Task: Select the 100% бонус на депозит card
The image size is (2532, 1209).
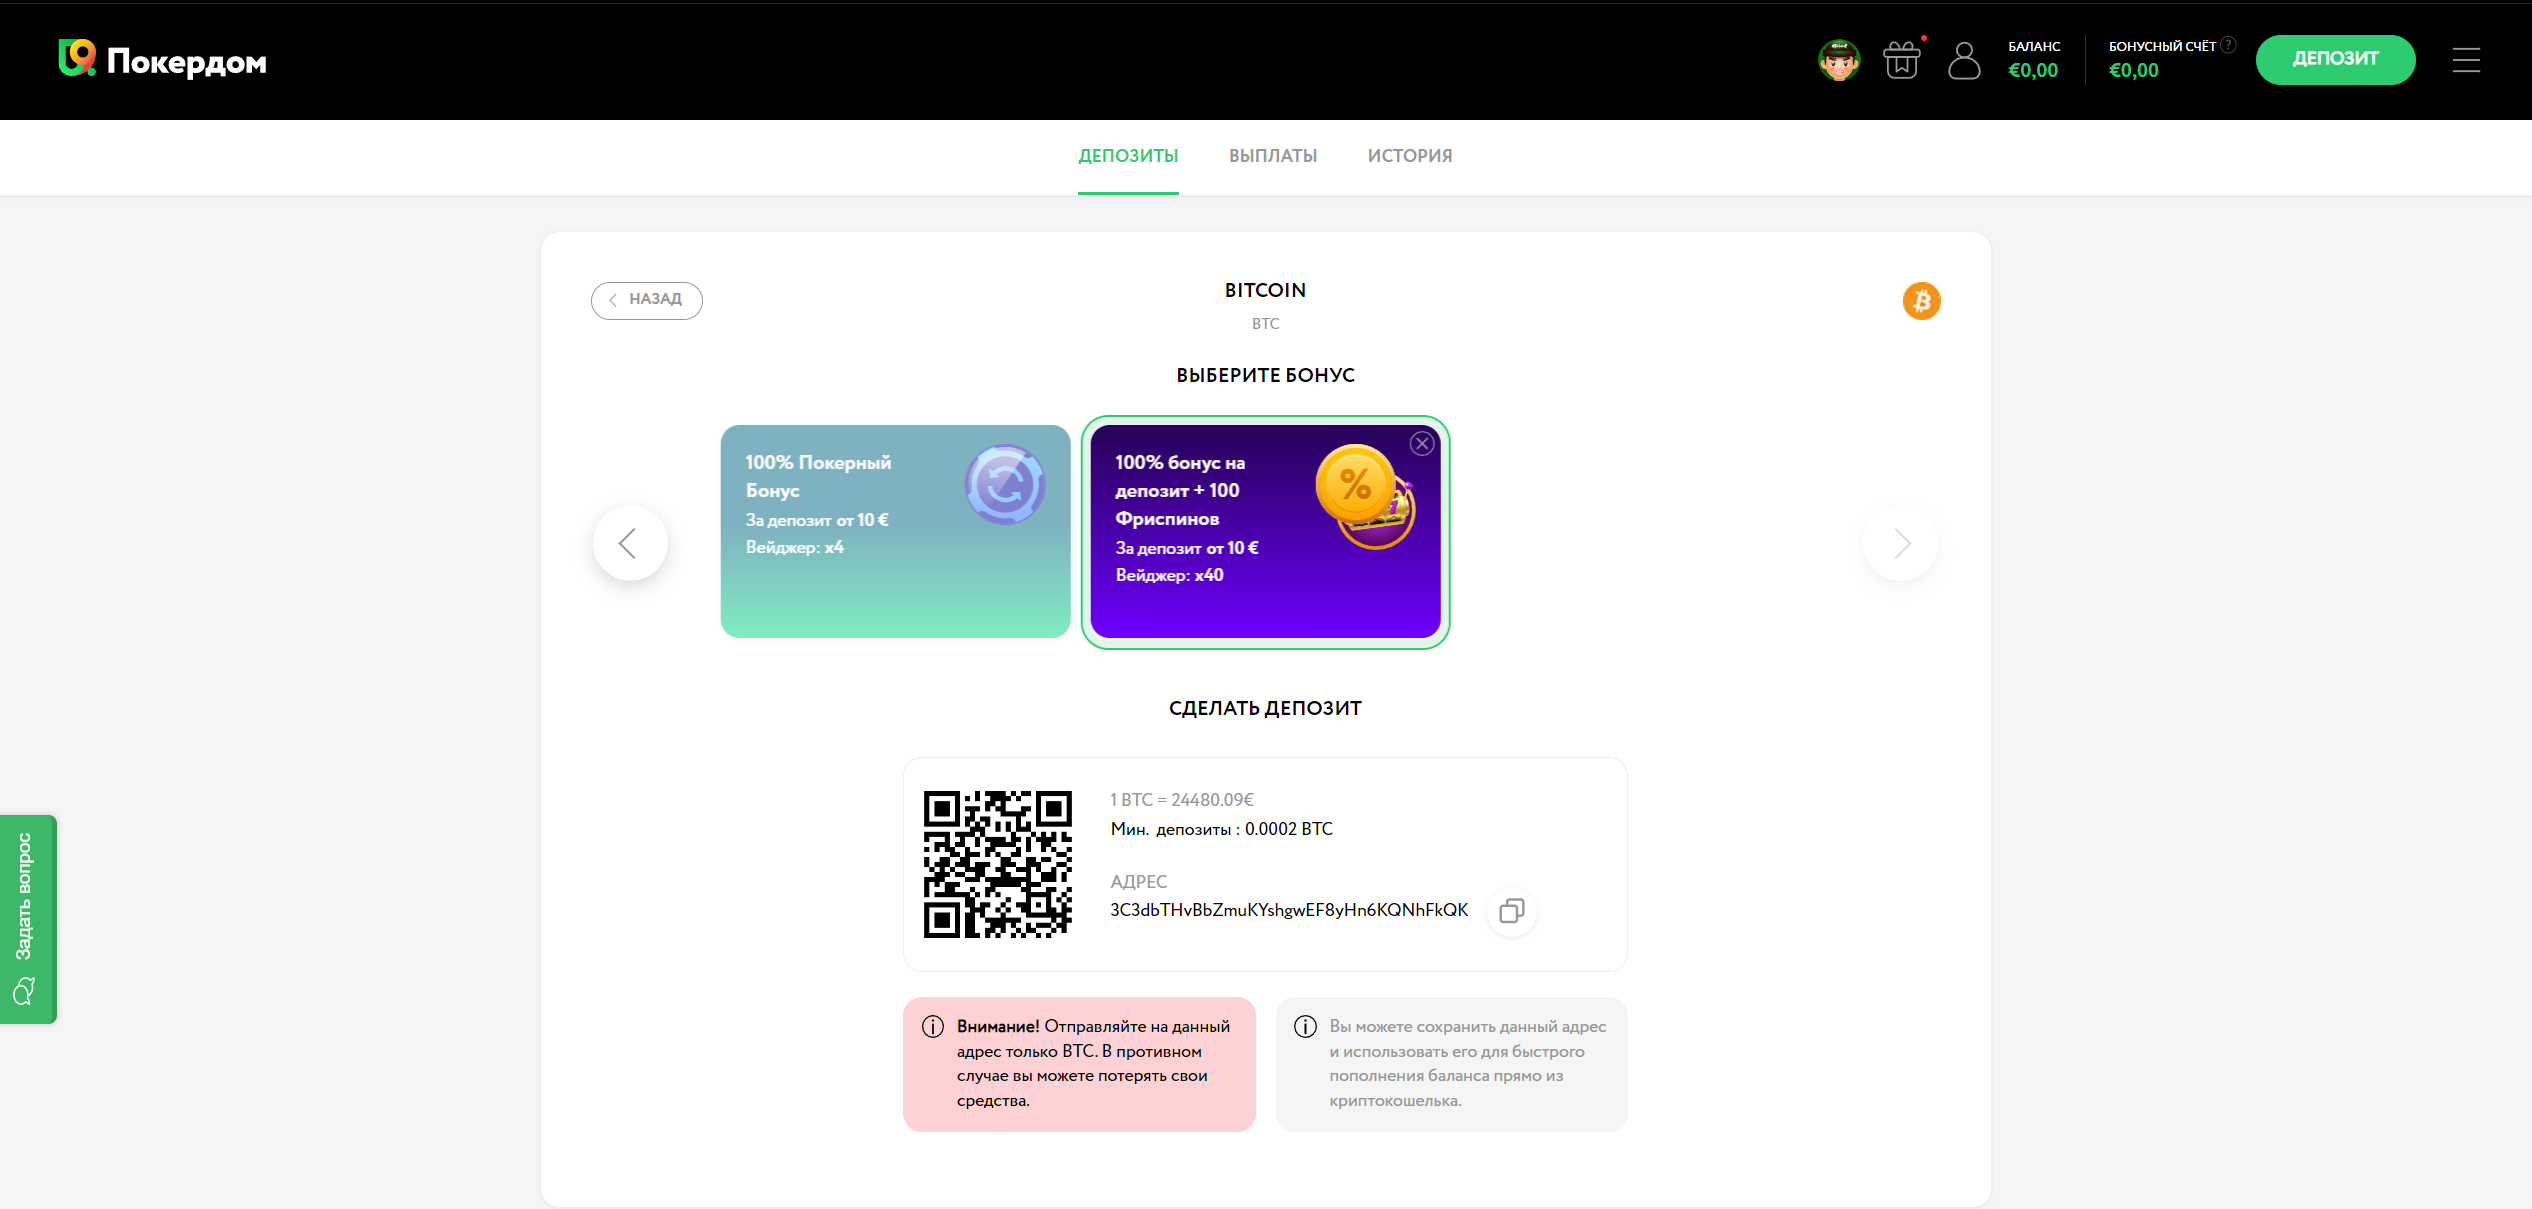Action: [x=1265, y=531]
